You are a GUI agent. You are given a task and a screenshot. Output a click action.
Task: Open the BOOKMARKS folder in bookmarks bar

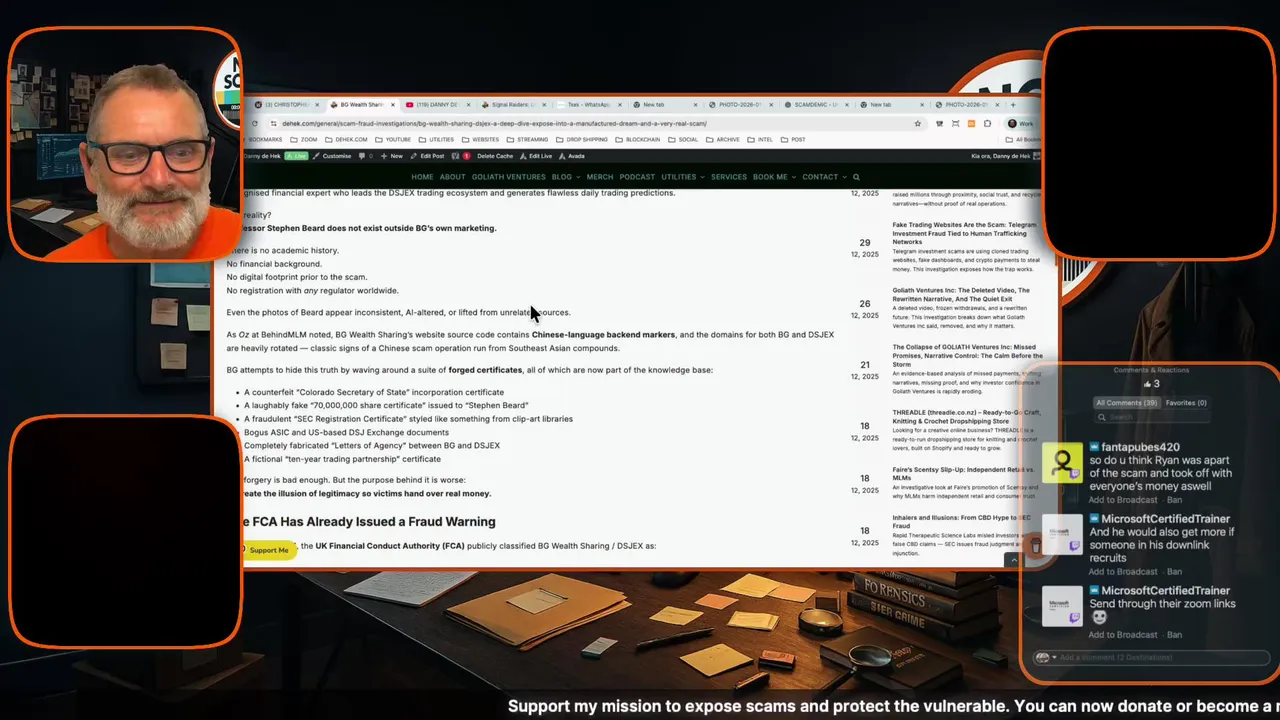[265, 140]
